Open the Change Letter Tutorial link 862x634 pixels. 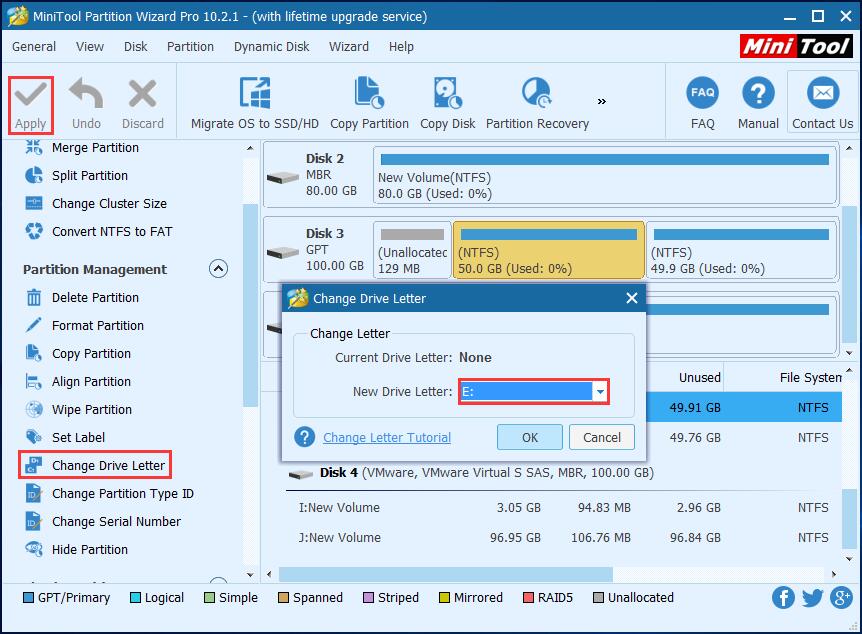[387, 437]
